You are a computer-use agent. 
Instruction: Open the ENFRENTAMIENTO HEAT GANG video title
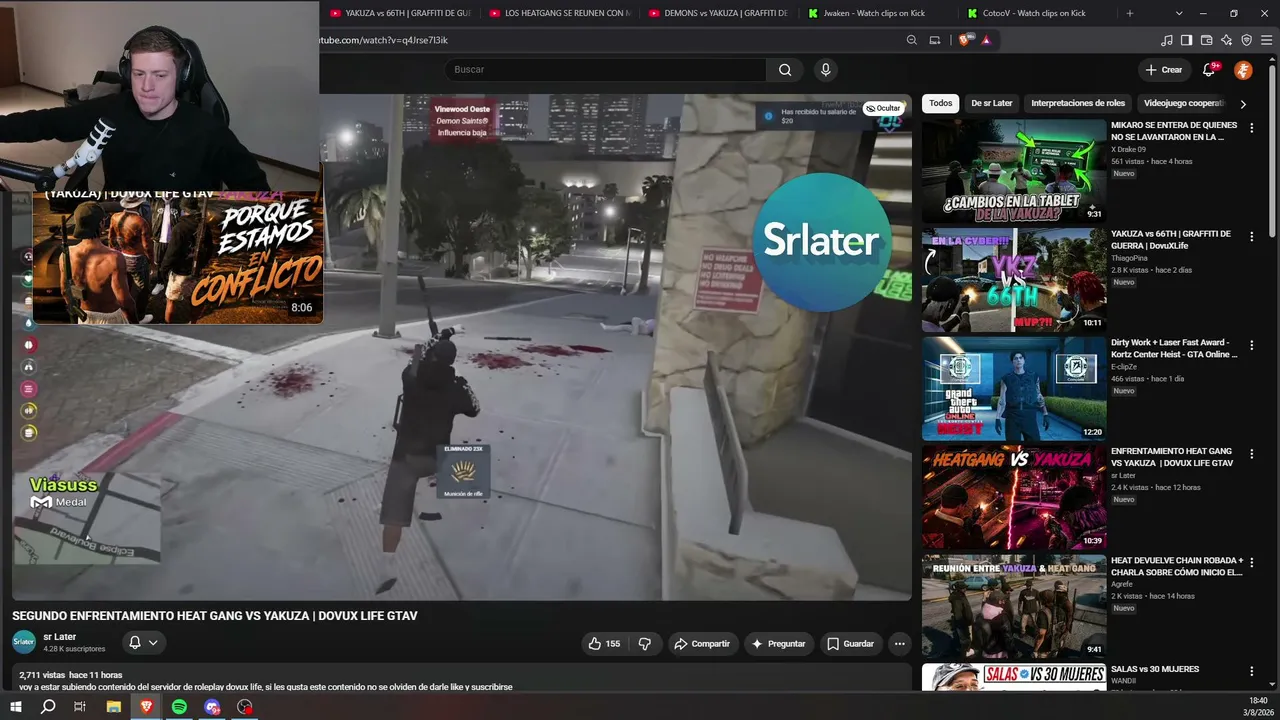pos(1172,457)
